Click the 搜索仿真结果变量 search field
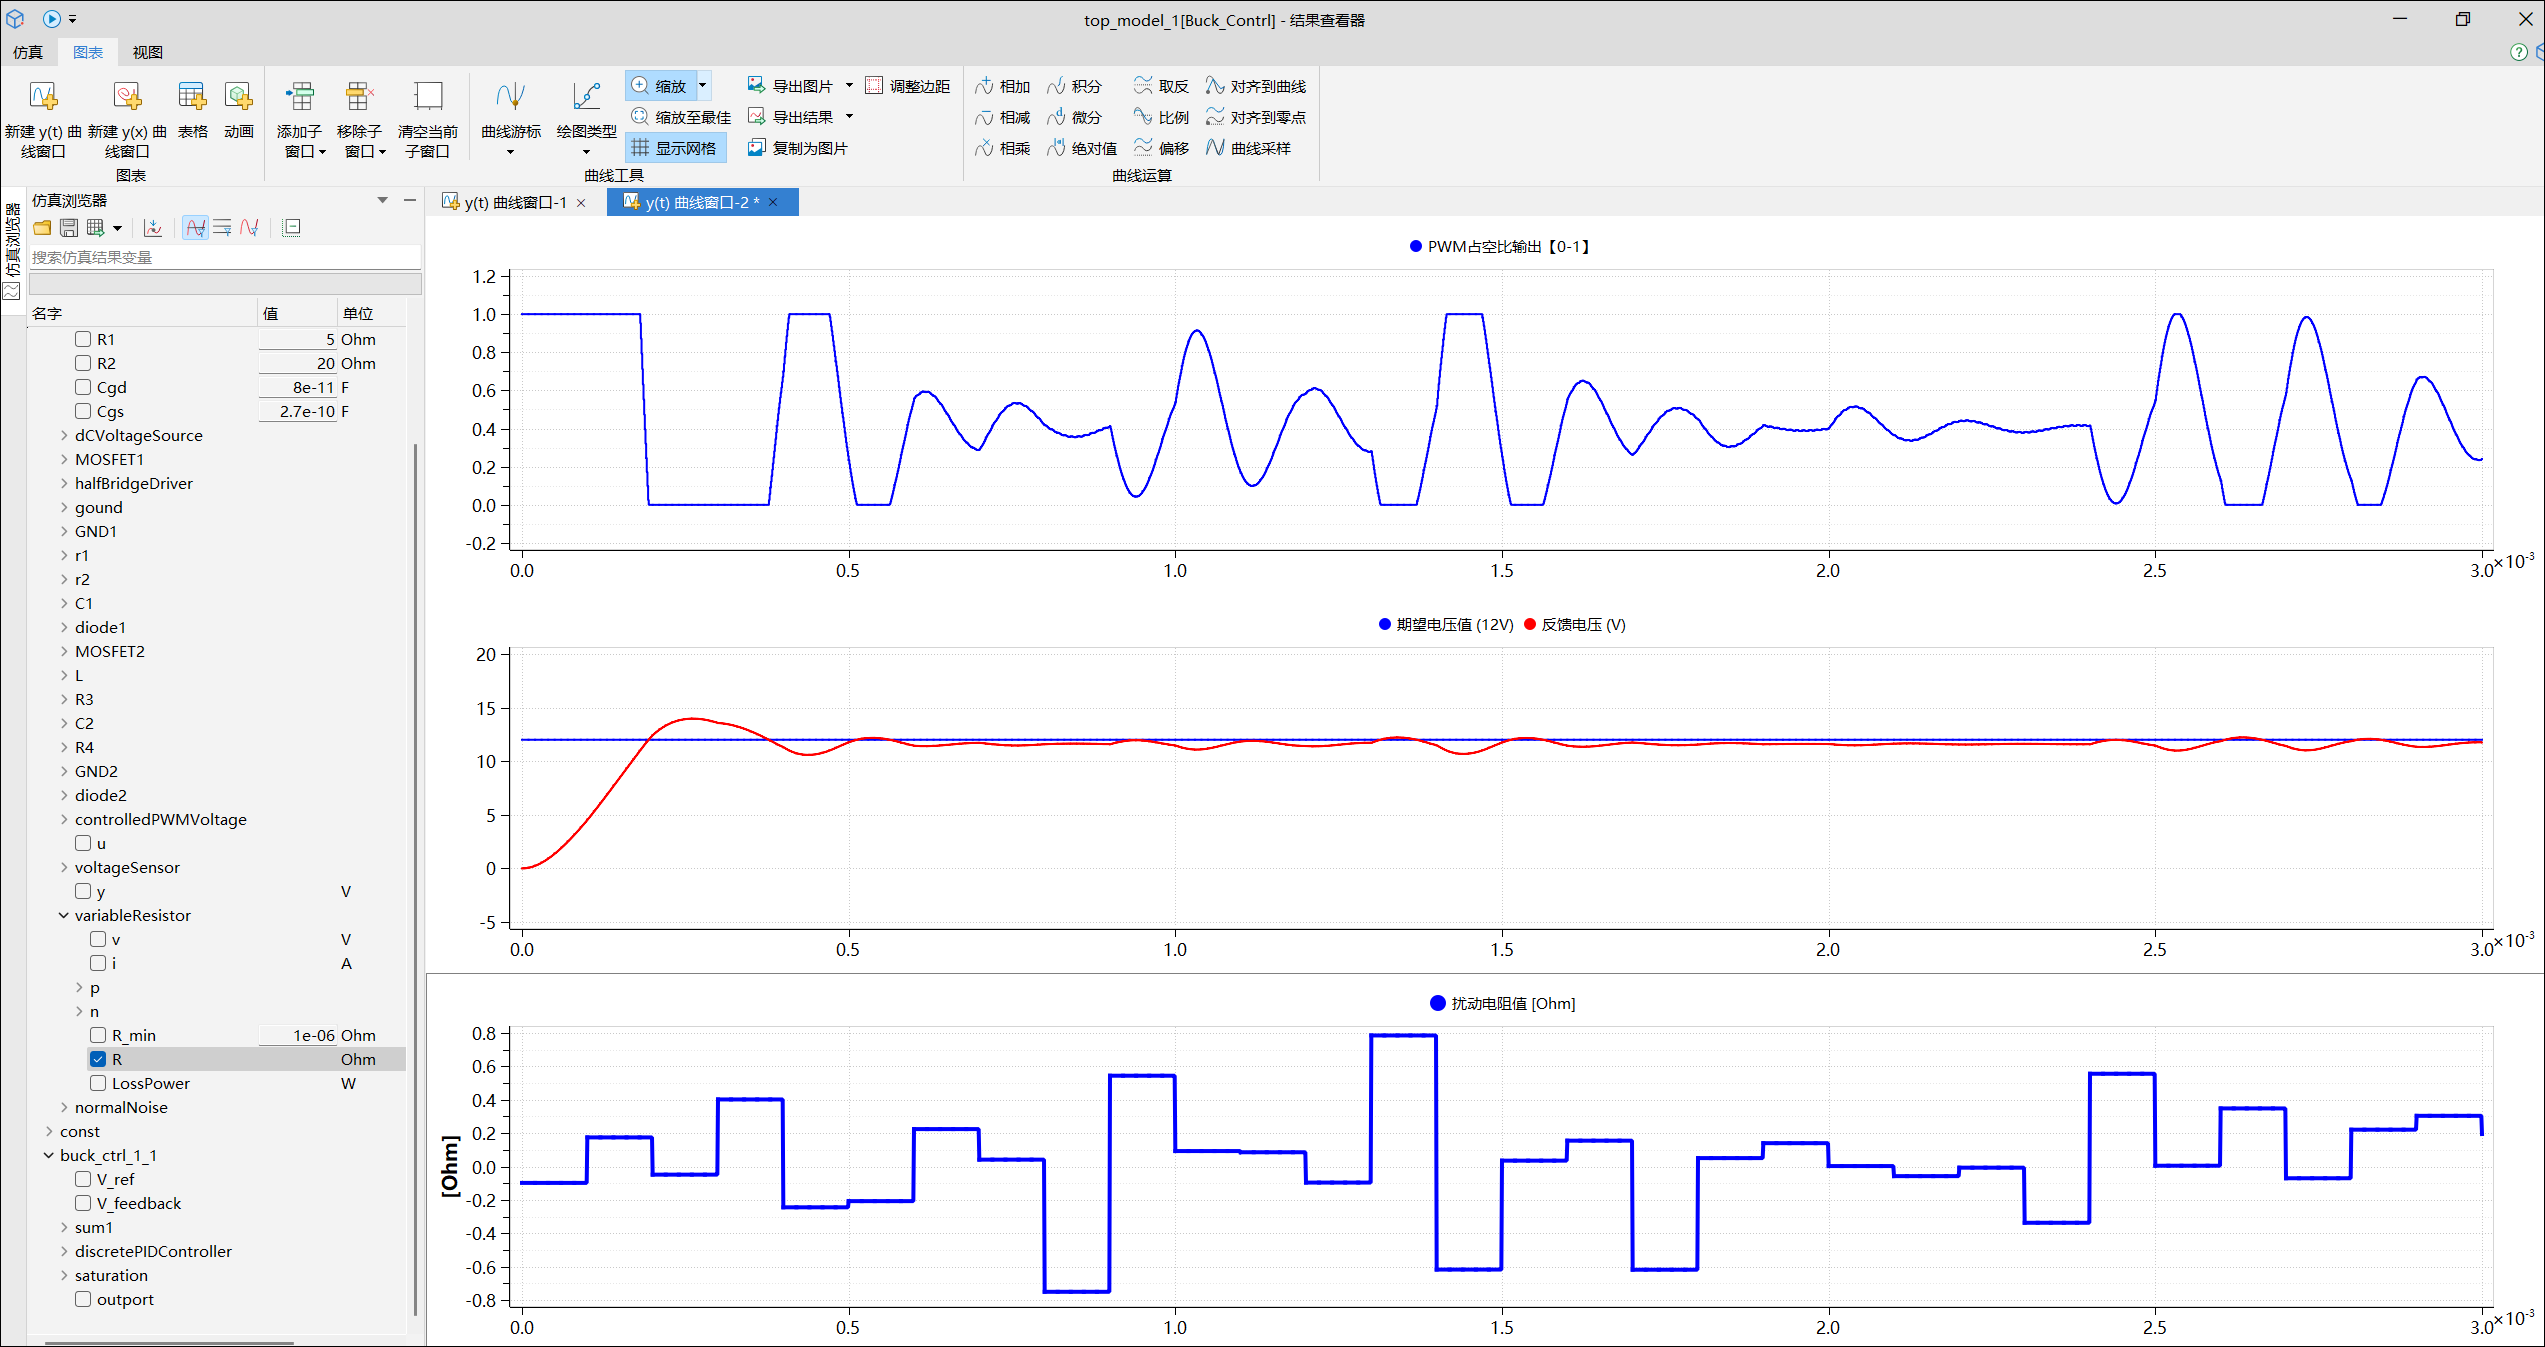This screenshot has height=1347, width=2545. pyautogui.click(x=224, y=257)
